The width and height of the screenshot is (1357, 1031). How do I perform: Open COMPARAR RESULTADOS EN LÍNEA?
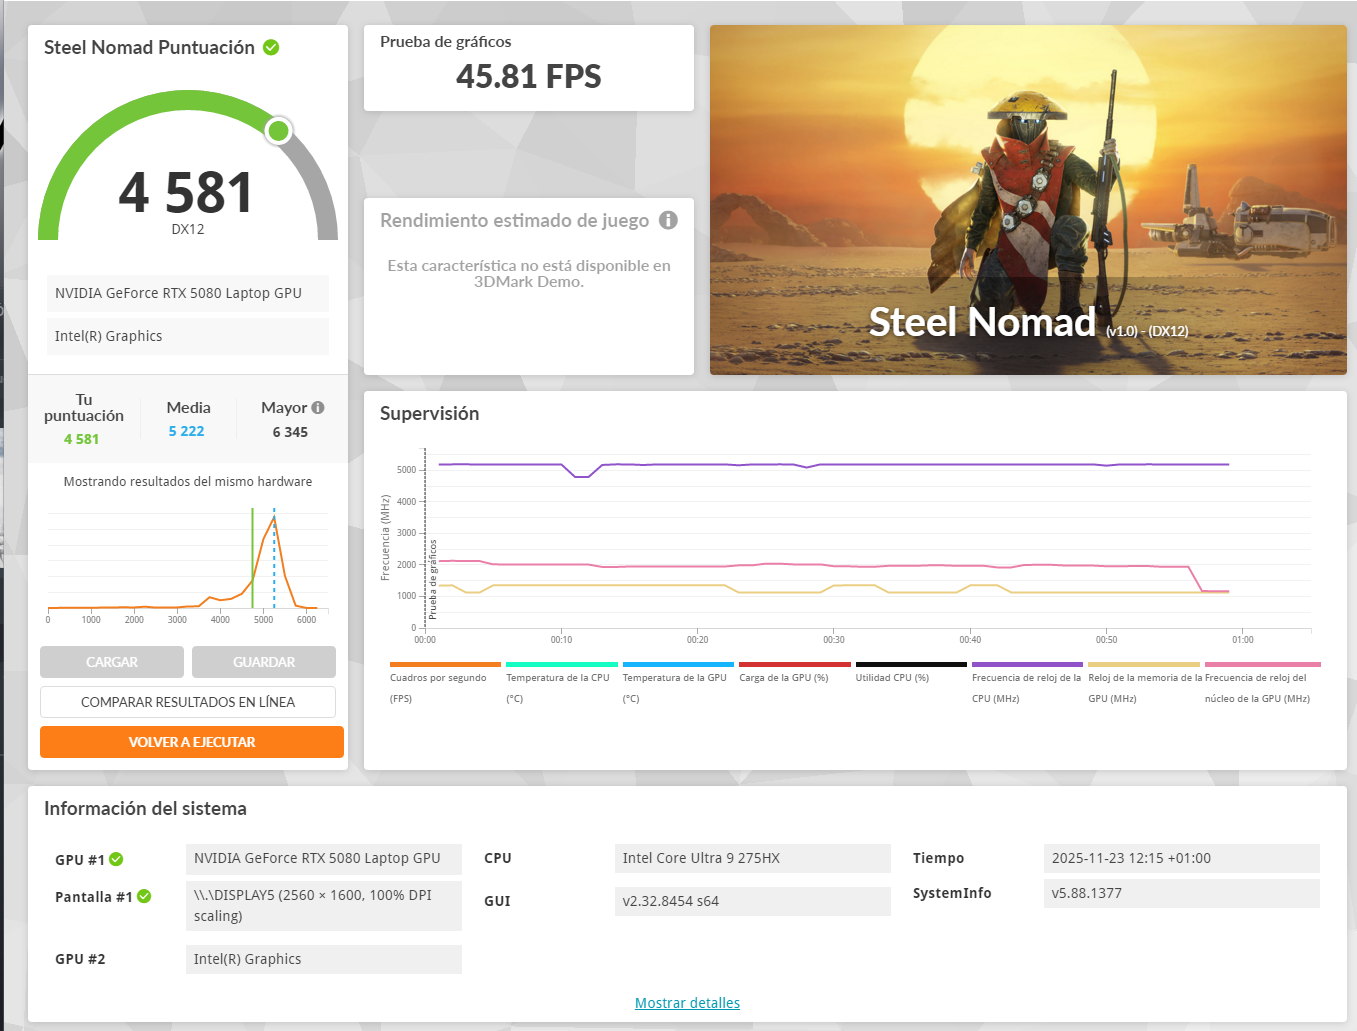pos(188,702)
